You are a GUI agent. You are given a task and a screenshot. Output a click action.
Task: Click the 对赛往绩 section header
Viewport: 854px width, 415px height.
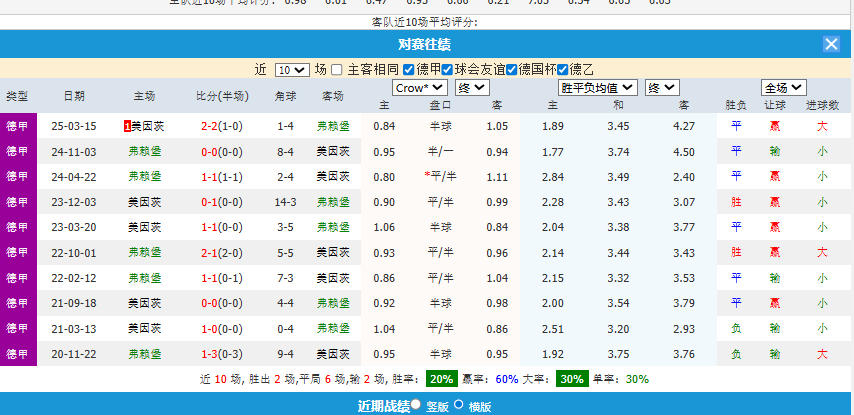(424, 44)
